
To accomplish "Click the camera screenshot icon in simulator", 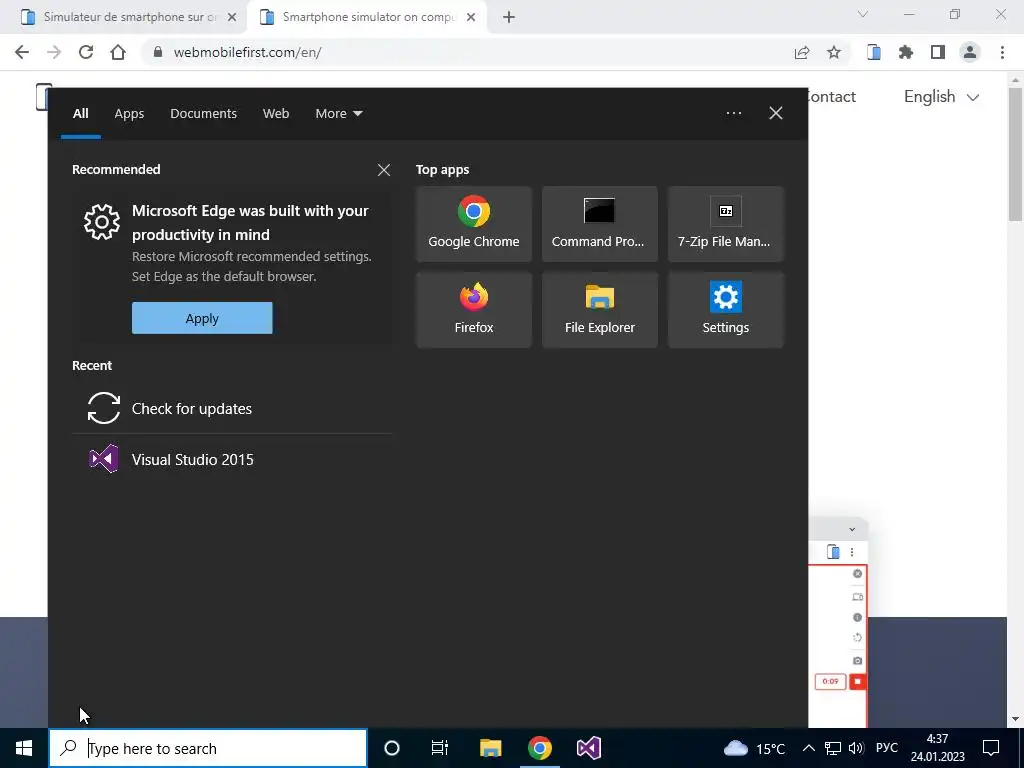I will (x=857, y=660).
